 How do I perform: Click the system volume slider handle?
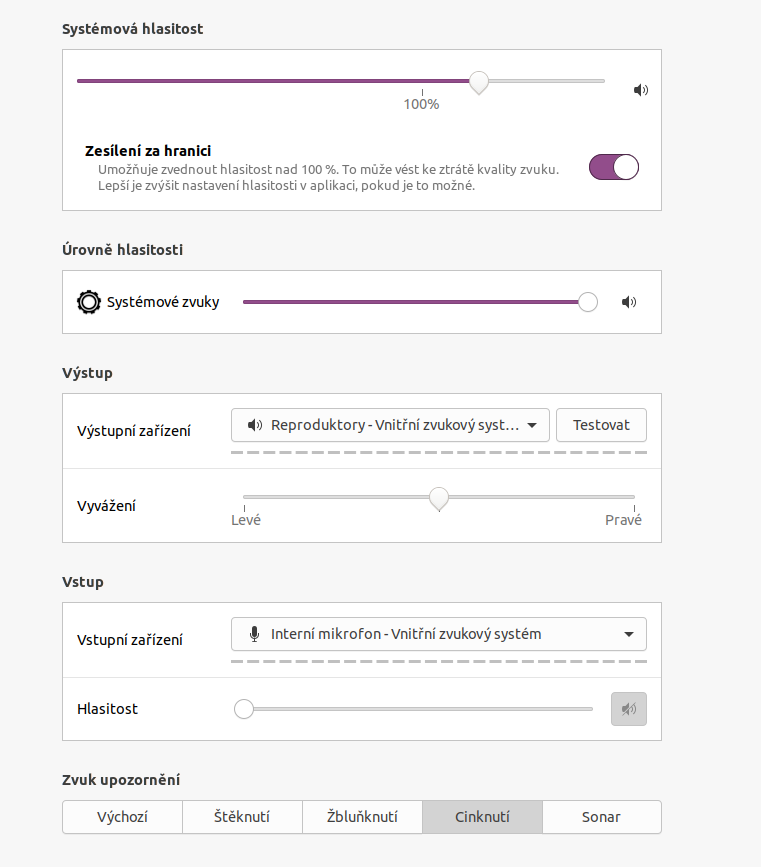pyautogui.click(x=479, y=82)
